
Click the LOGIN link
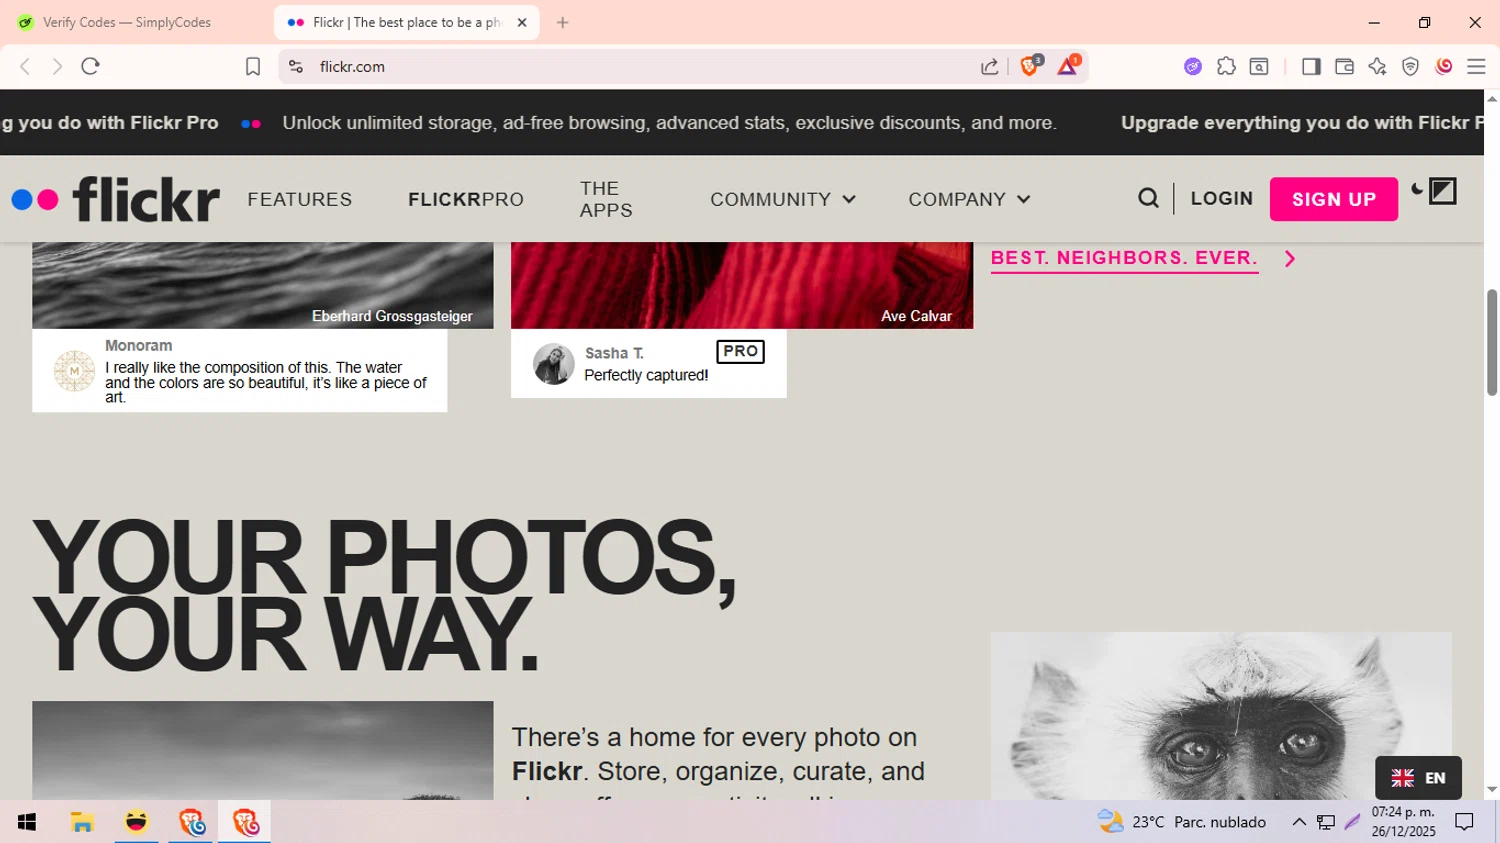(1222, 198)
